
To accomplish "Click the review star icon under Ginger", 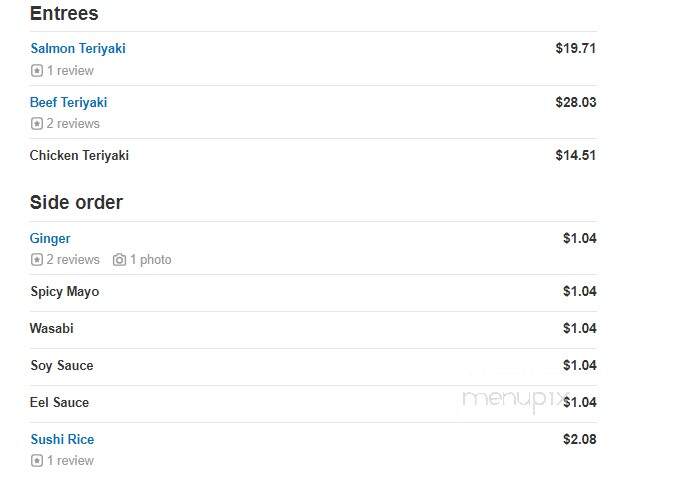I will 37,259.
